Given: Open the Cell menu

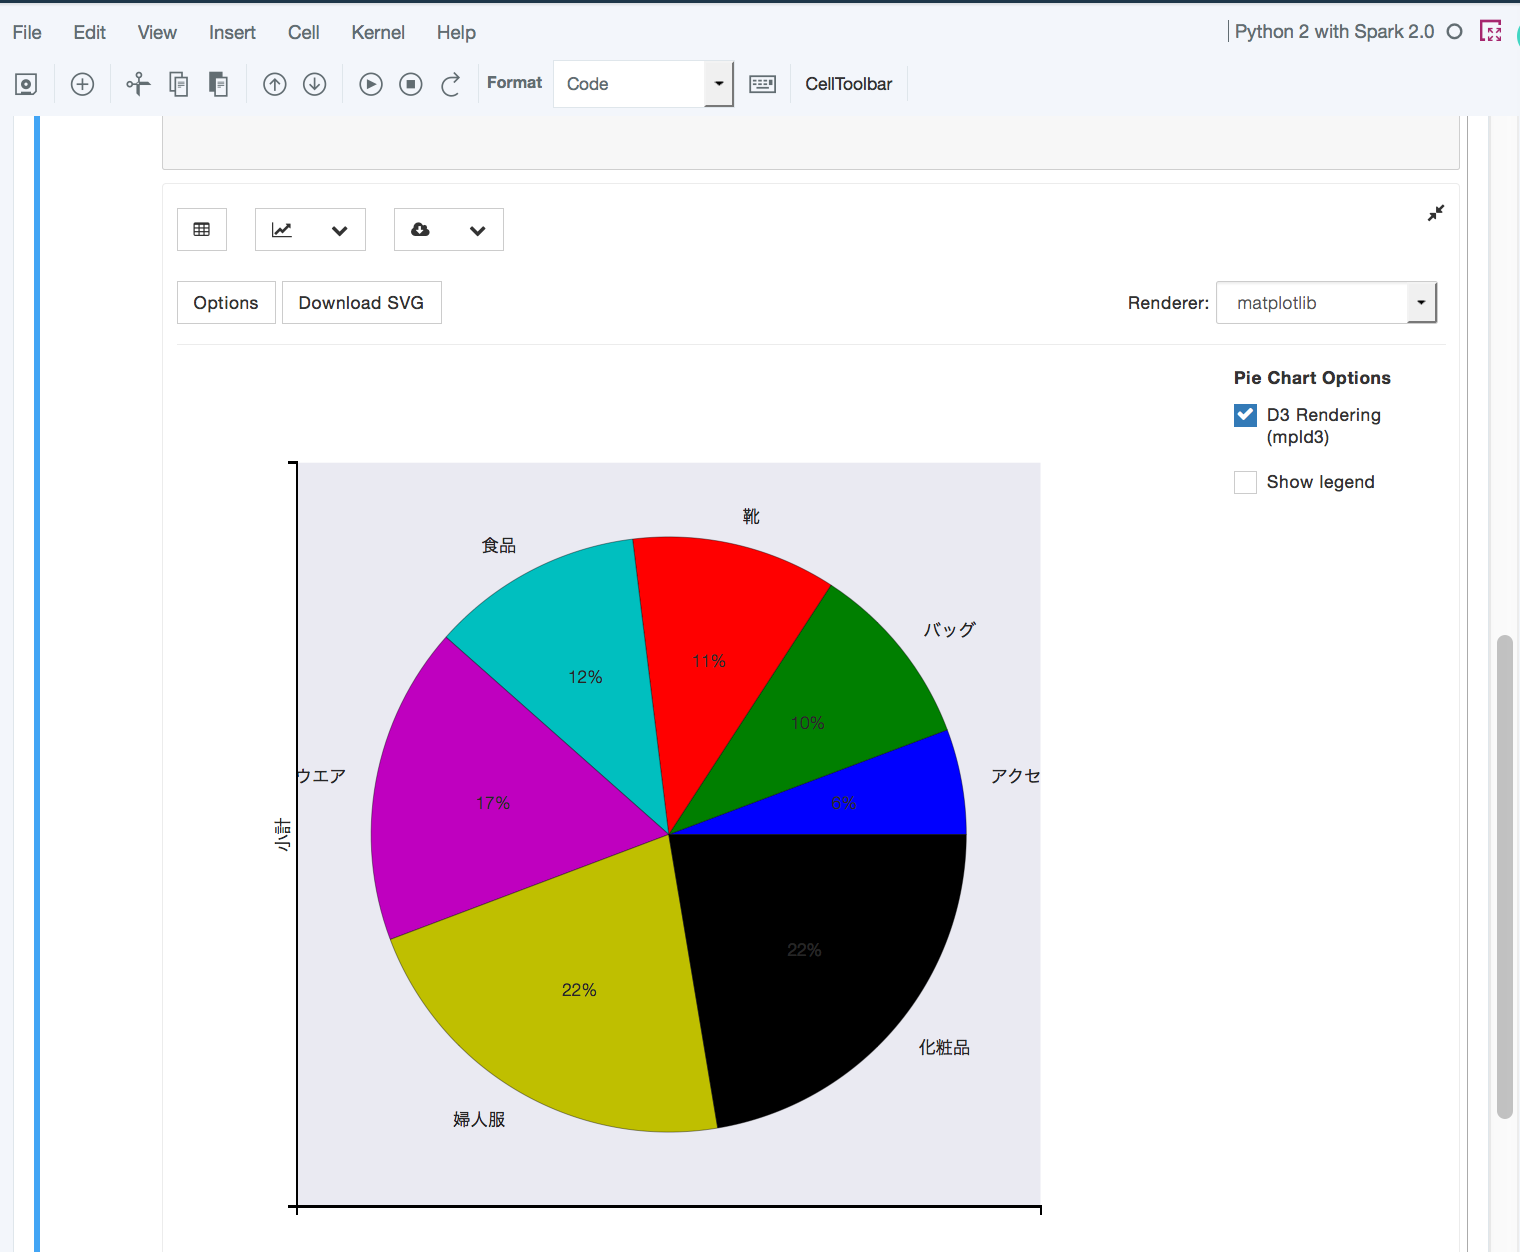Looking at the screenshot, I should tap(303, 31).
